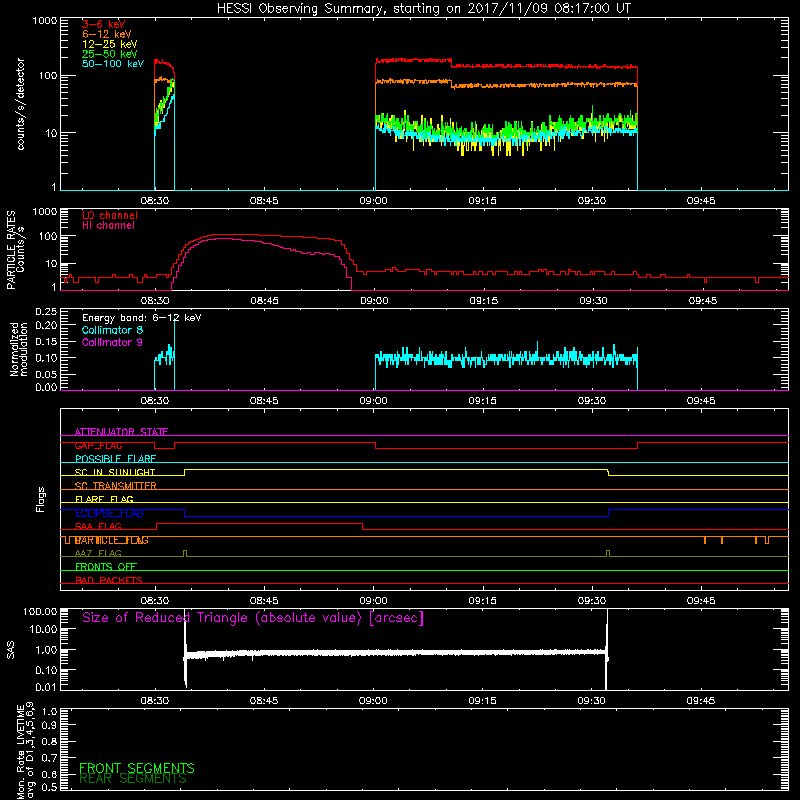Click the yellow "12-25 keV" legend label
800x800 pixels.
pos(110,44)
